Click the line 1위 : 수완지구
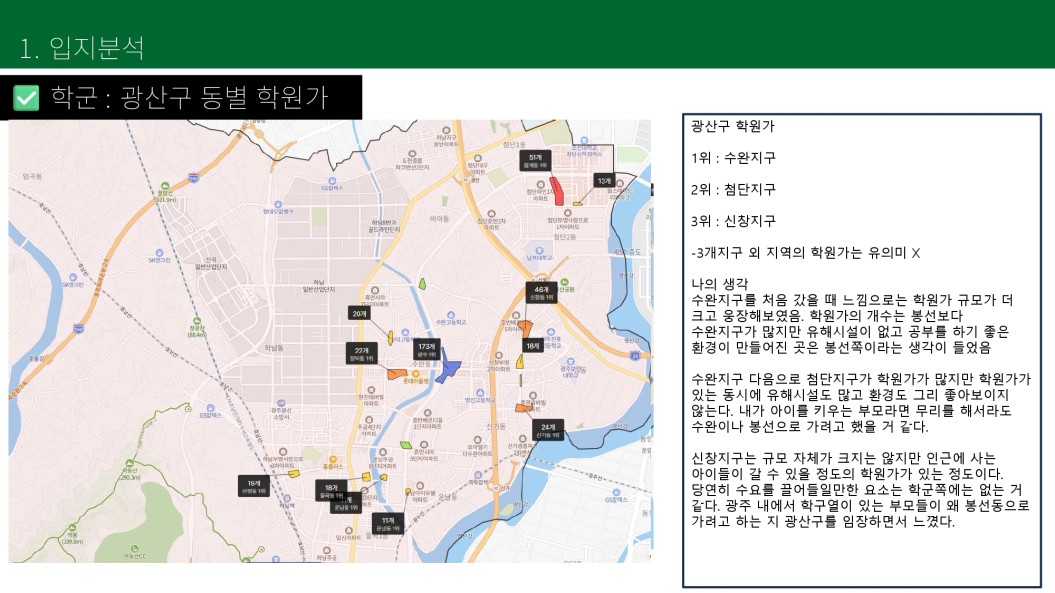The height and width of the screenshot is (593, 1055). [x=733, y=158]
